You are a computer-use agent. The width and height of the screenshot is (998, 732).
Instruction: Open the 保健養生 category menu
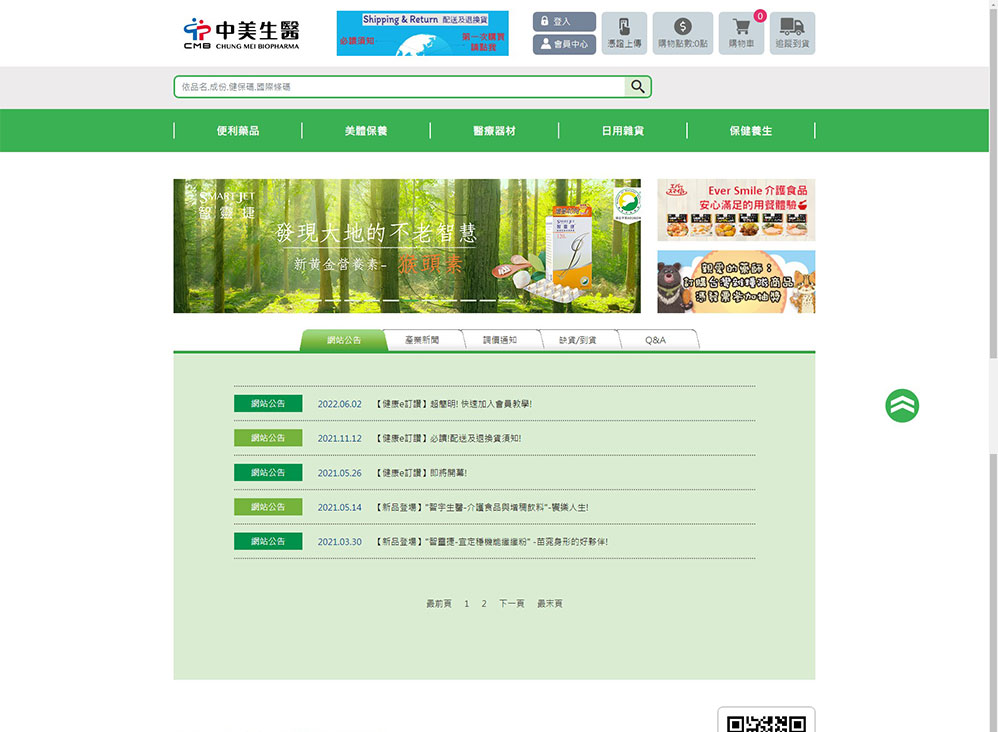click(751, 130)
